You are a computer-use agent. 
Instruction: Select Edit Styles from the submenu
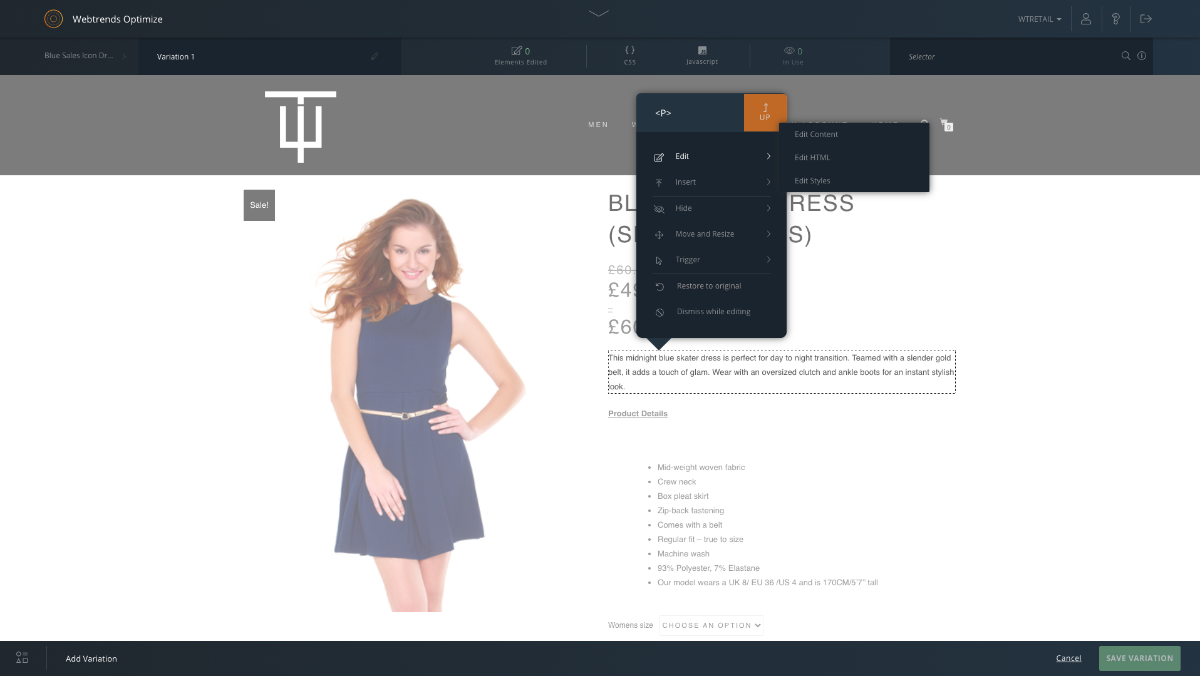(x=812, y=181)
